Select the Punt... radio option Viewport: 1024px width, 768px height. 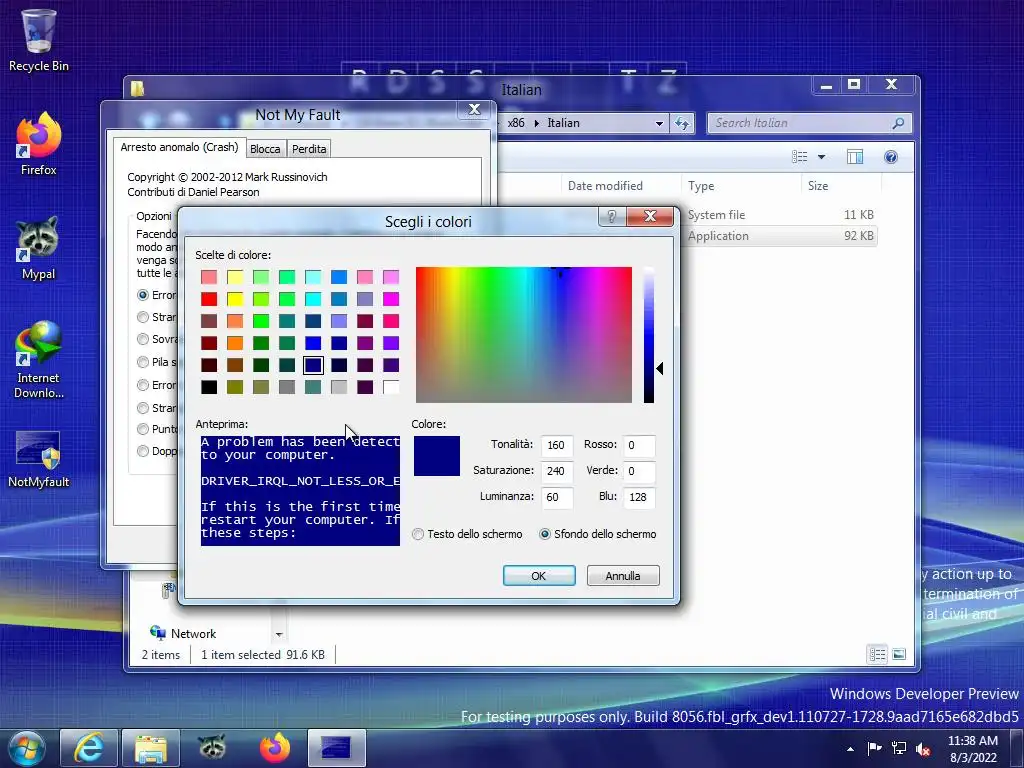143,429
